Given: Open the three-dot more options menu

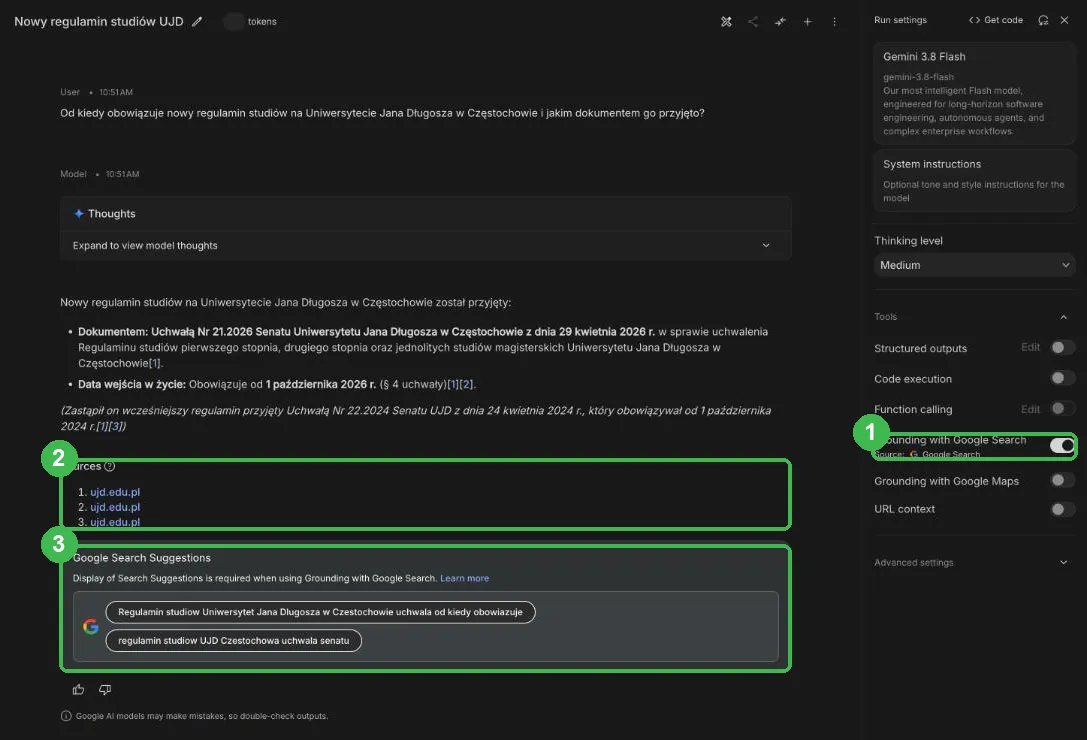Looking at the screenshot, I should coord(834,21).
